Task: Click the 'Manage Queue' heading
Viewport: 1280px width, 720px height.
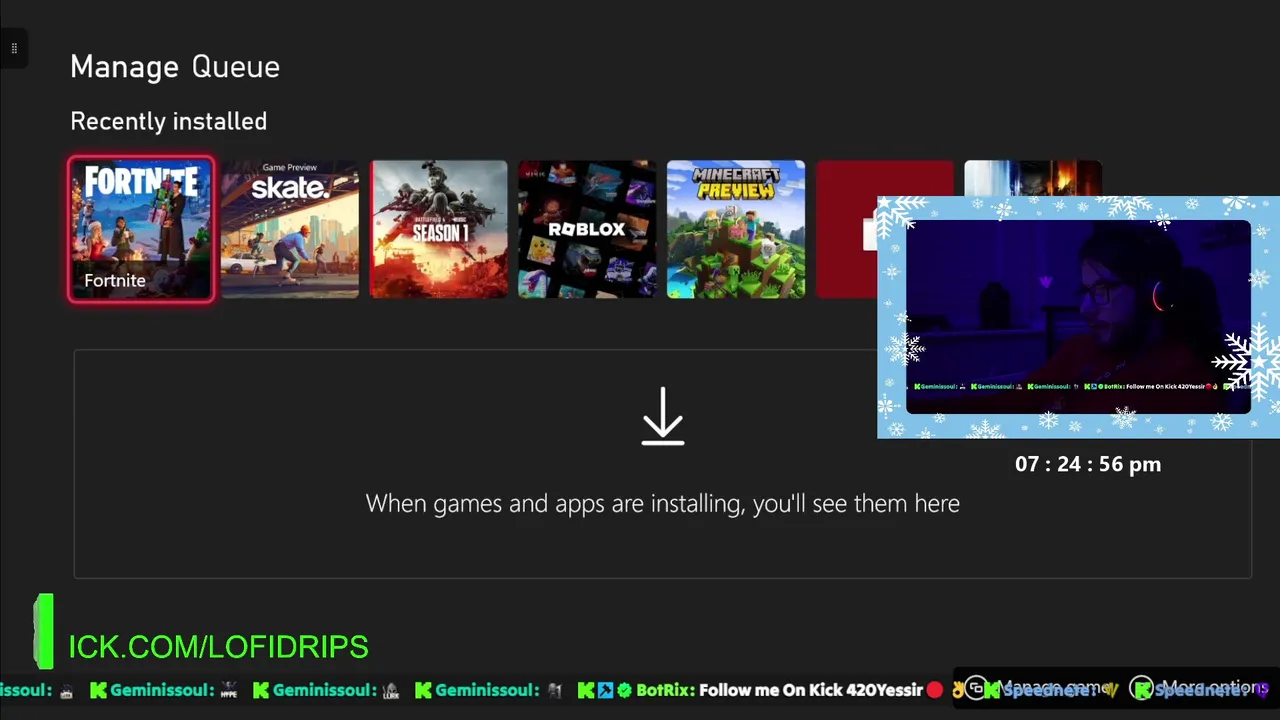Action: (175, 67)
